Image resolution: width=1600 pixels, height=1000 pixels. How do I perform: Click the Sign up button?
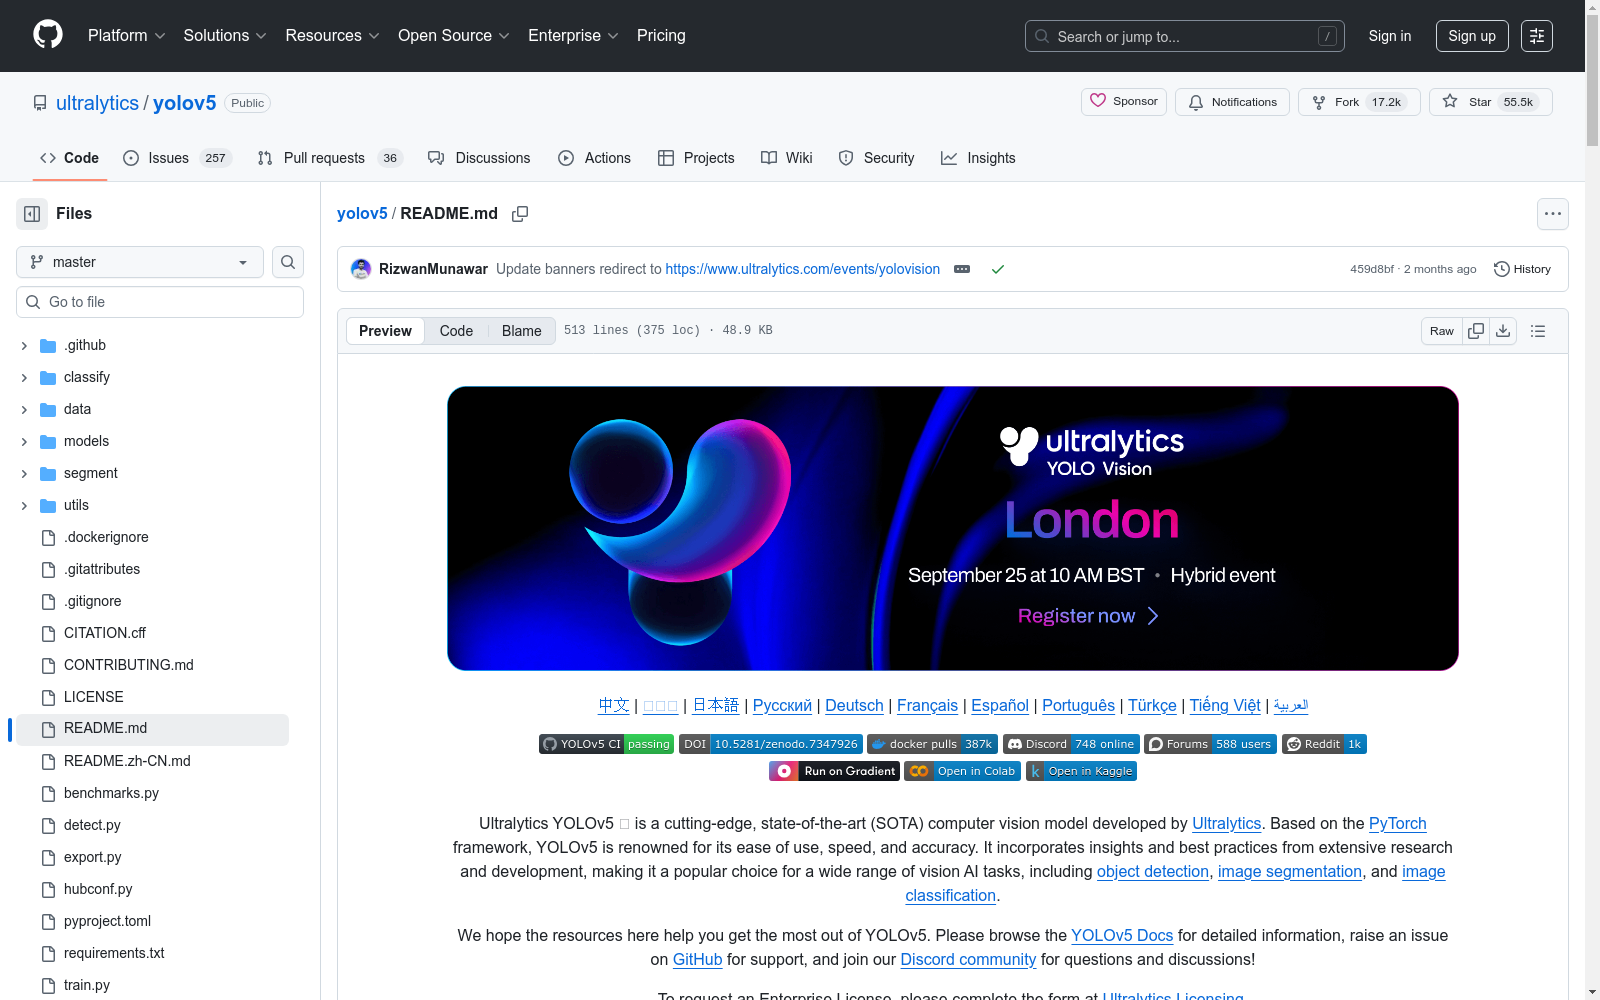click(x=1472, y=36)
